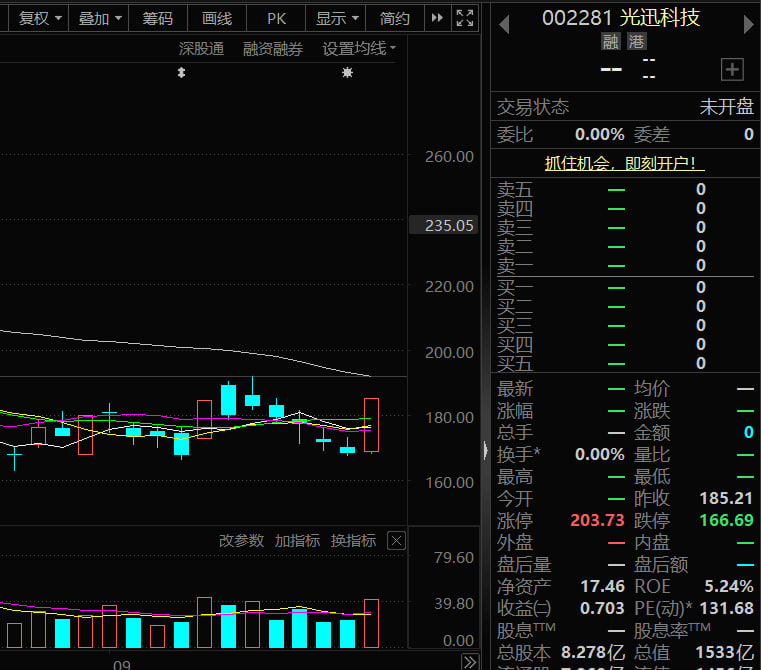
Task: Click the last red candlestick on chart
Action: 371,425
